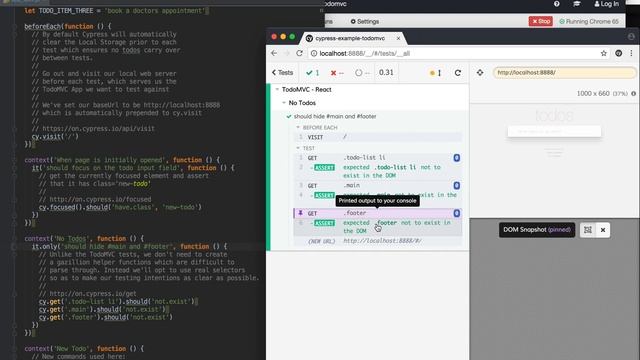This screenshot has height=360, width=640.
Task: Click the Stop button in Cypress window
Action: pos(540,21)
